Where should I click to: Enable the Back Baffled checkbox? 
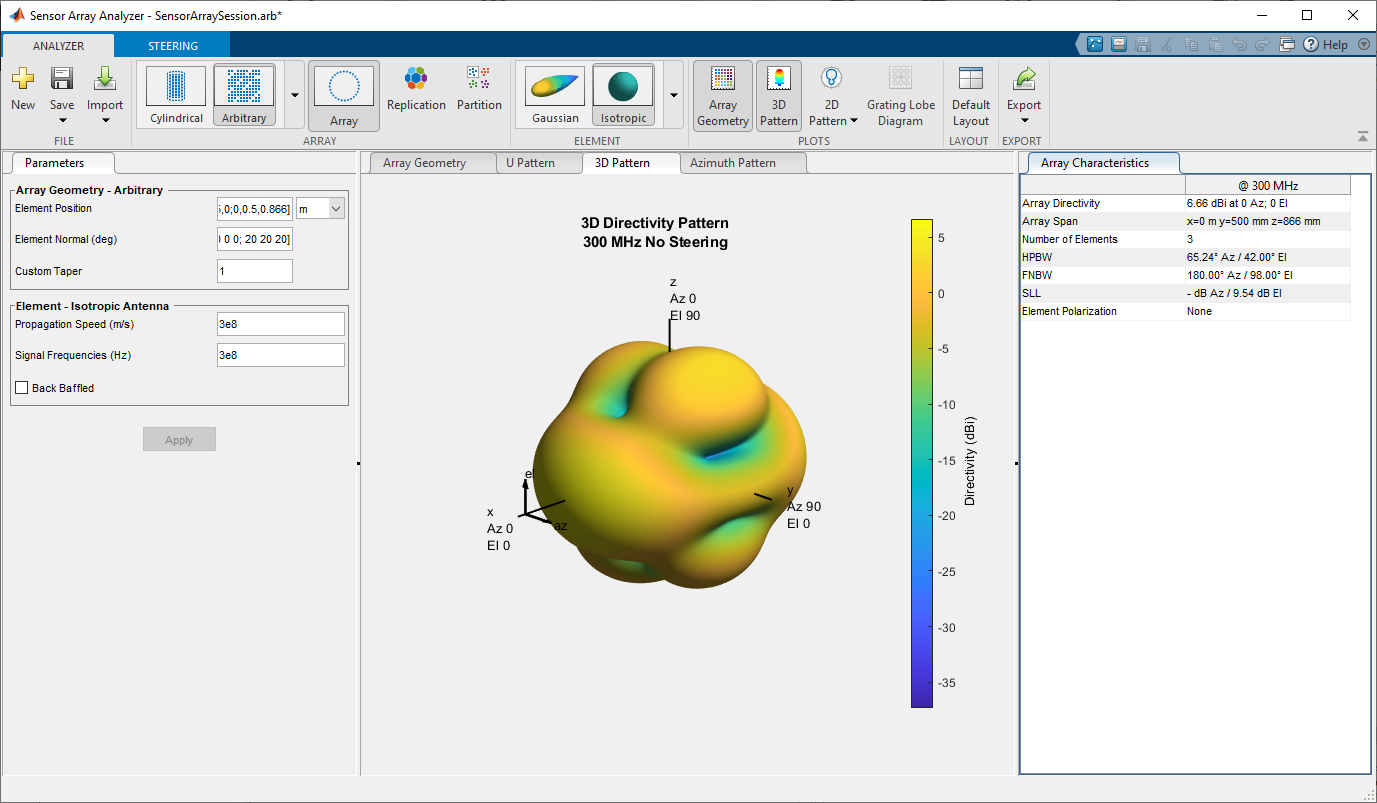pyautogui.click(x=22, y=388)
